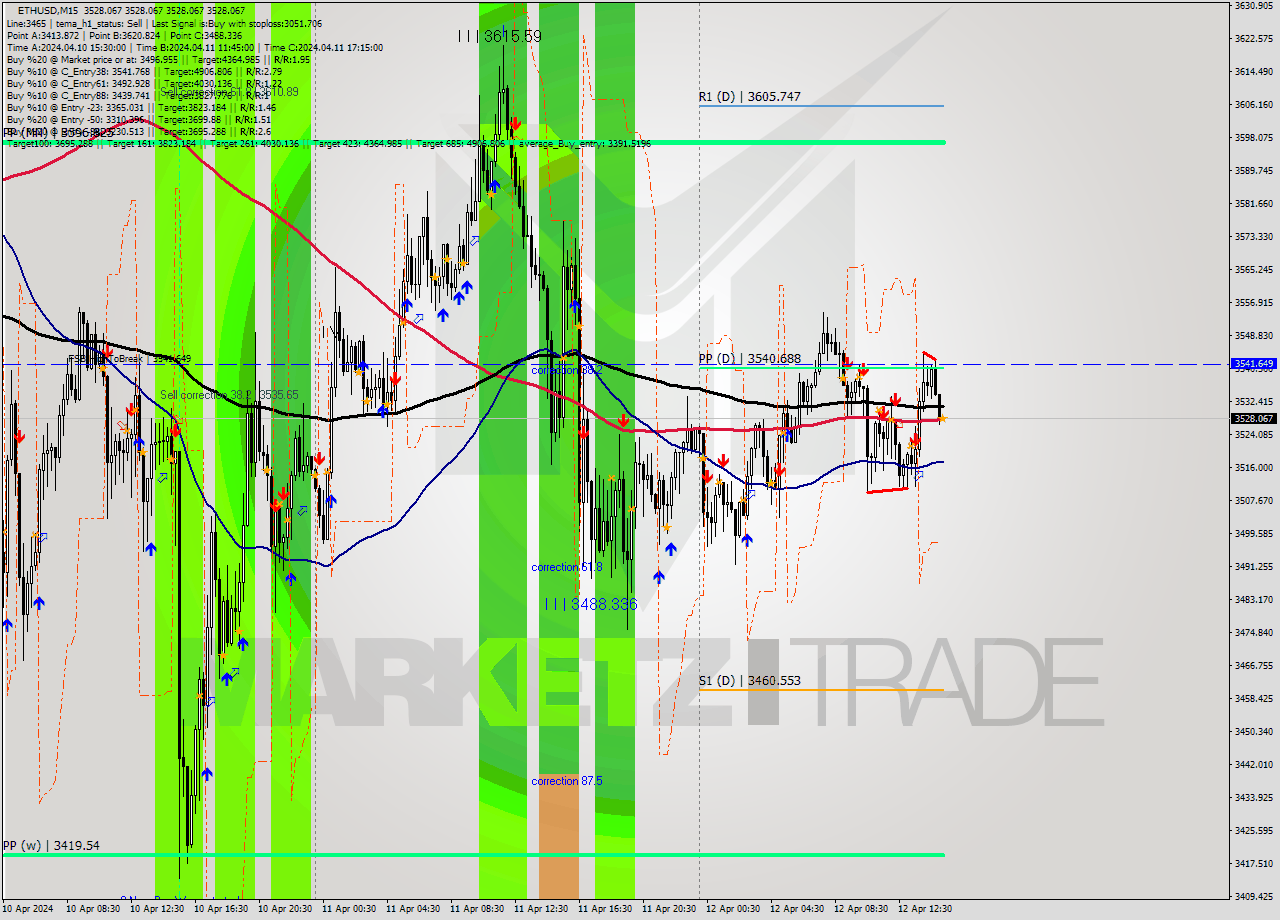The image size is (1280, 920).
Task: Click 3630.905 on the price axis
Action: (1254, 5)
